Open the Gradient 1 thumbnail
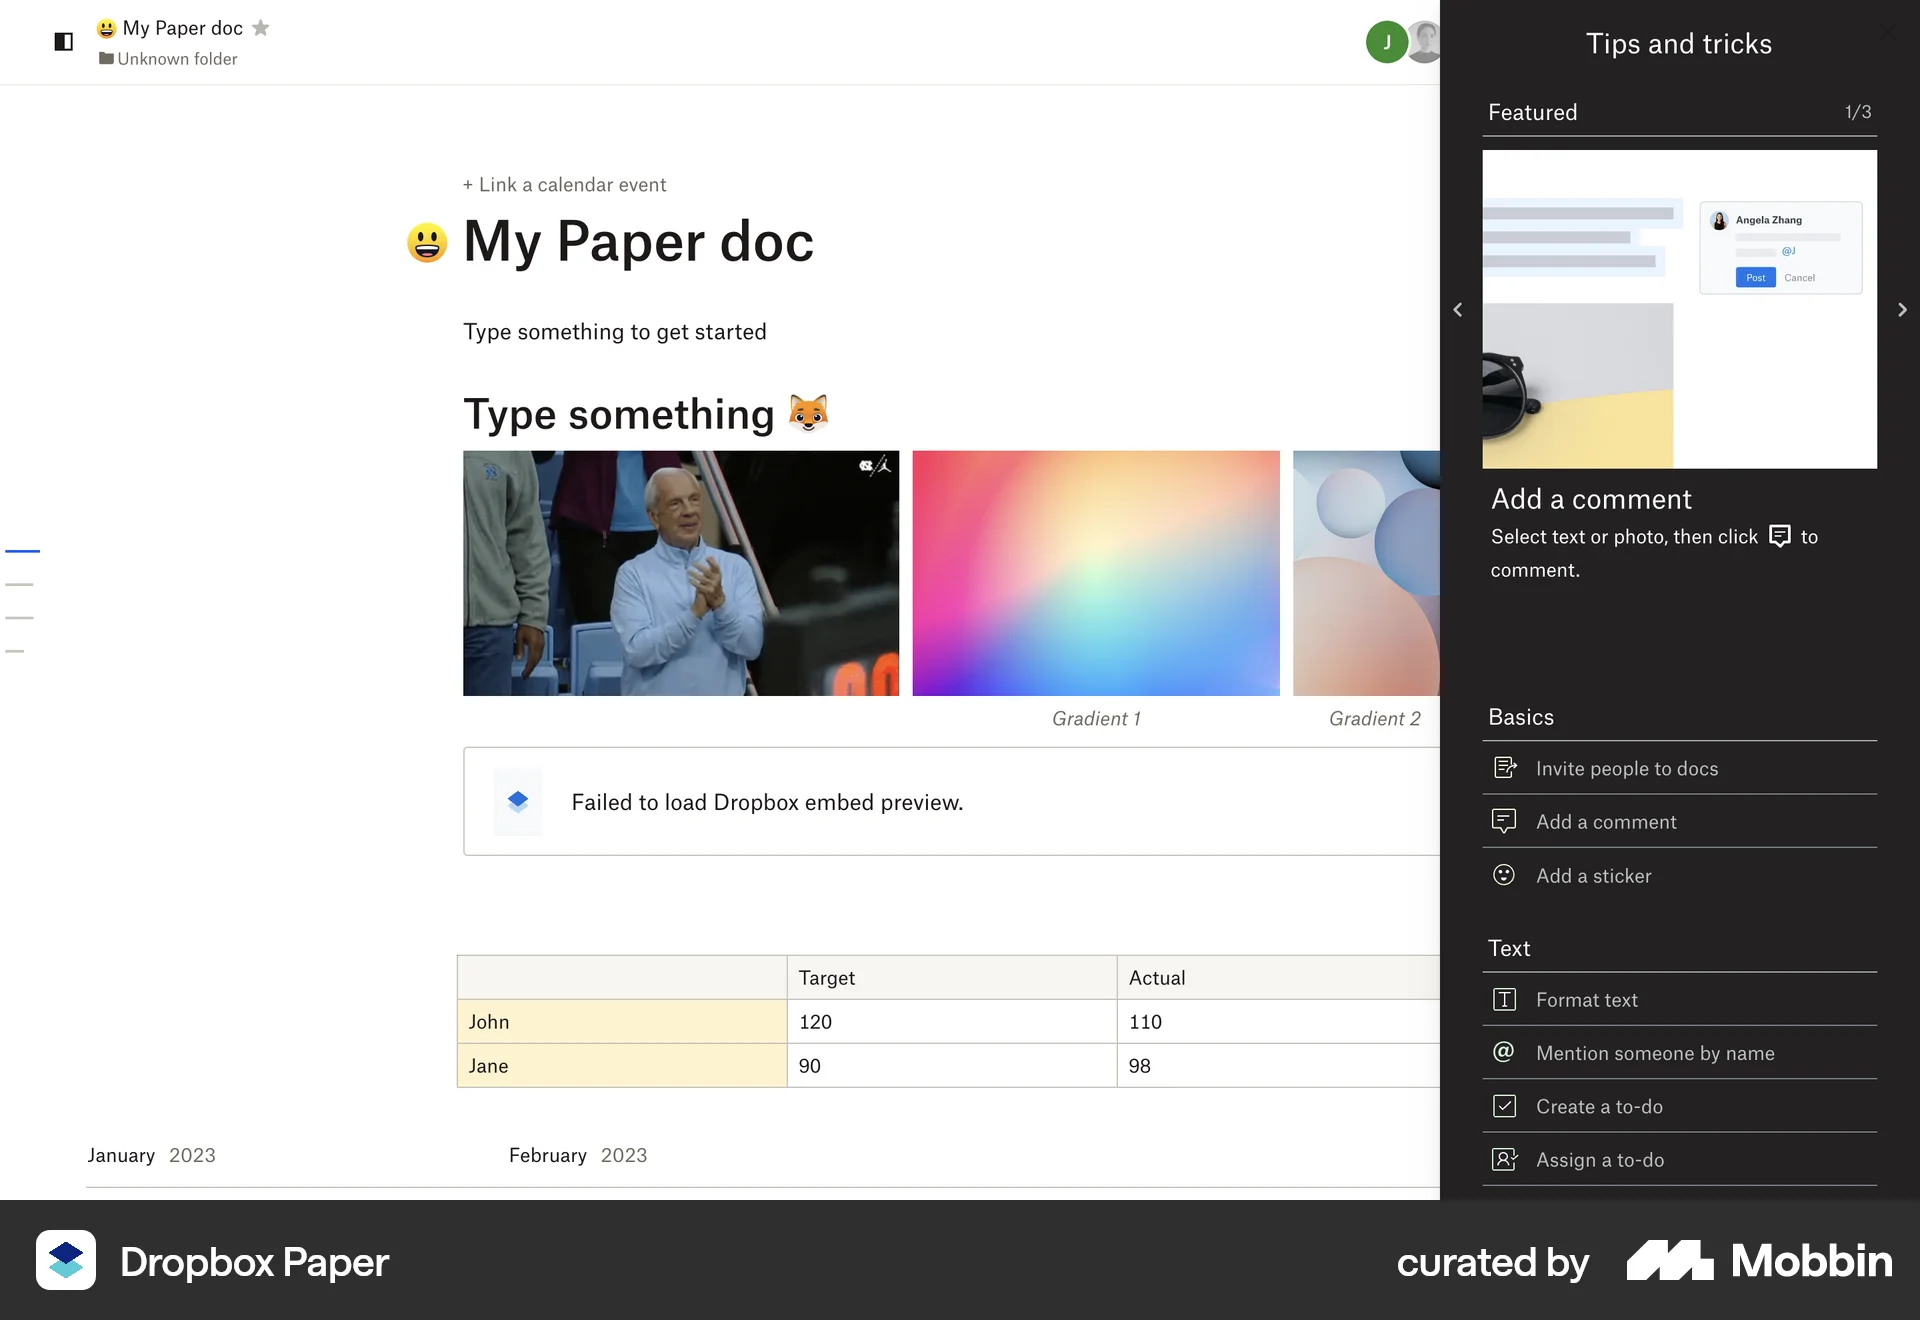 pyautogui.click(x=1095, y=573)
